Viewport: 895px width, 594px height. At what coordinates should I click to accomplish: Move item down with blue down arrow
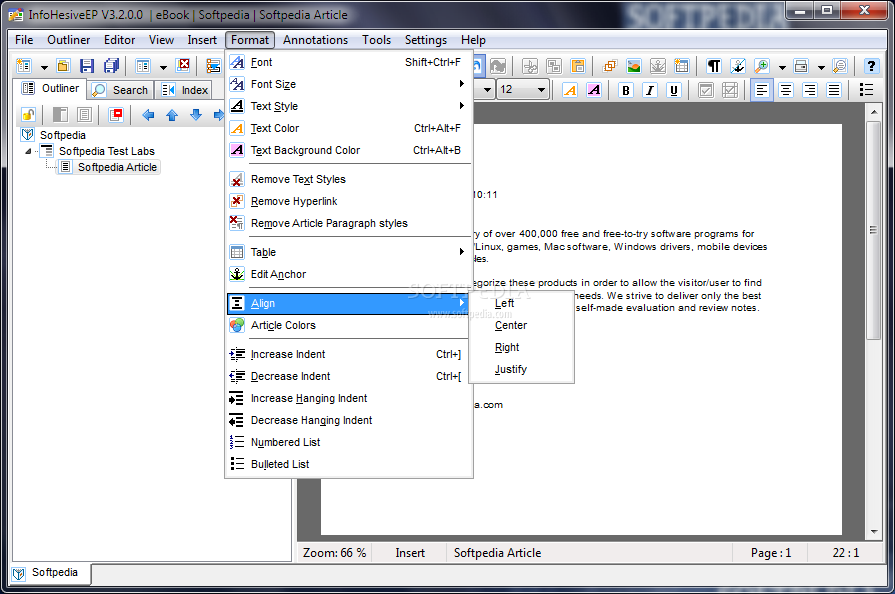[x=196, y=115]
